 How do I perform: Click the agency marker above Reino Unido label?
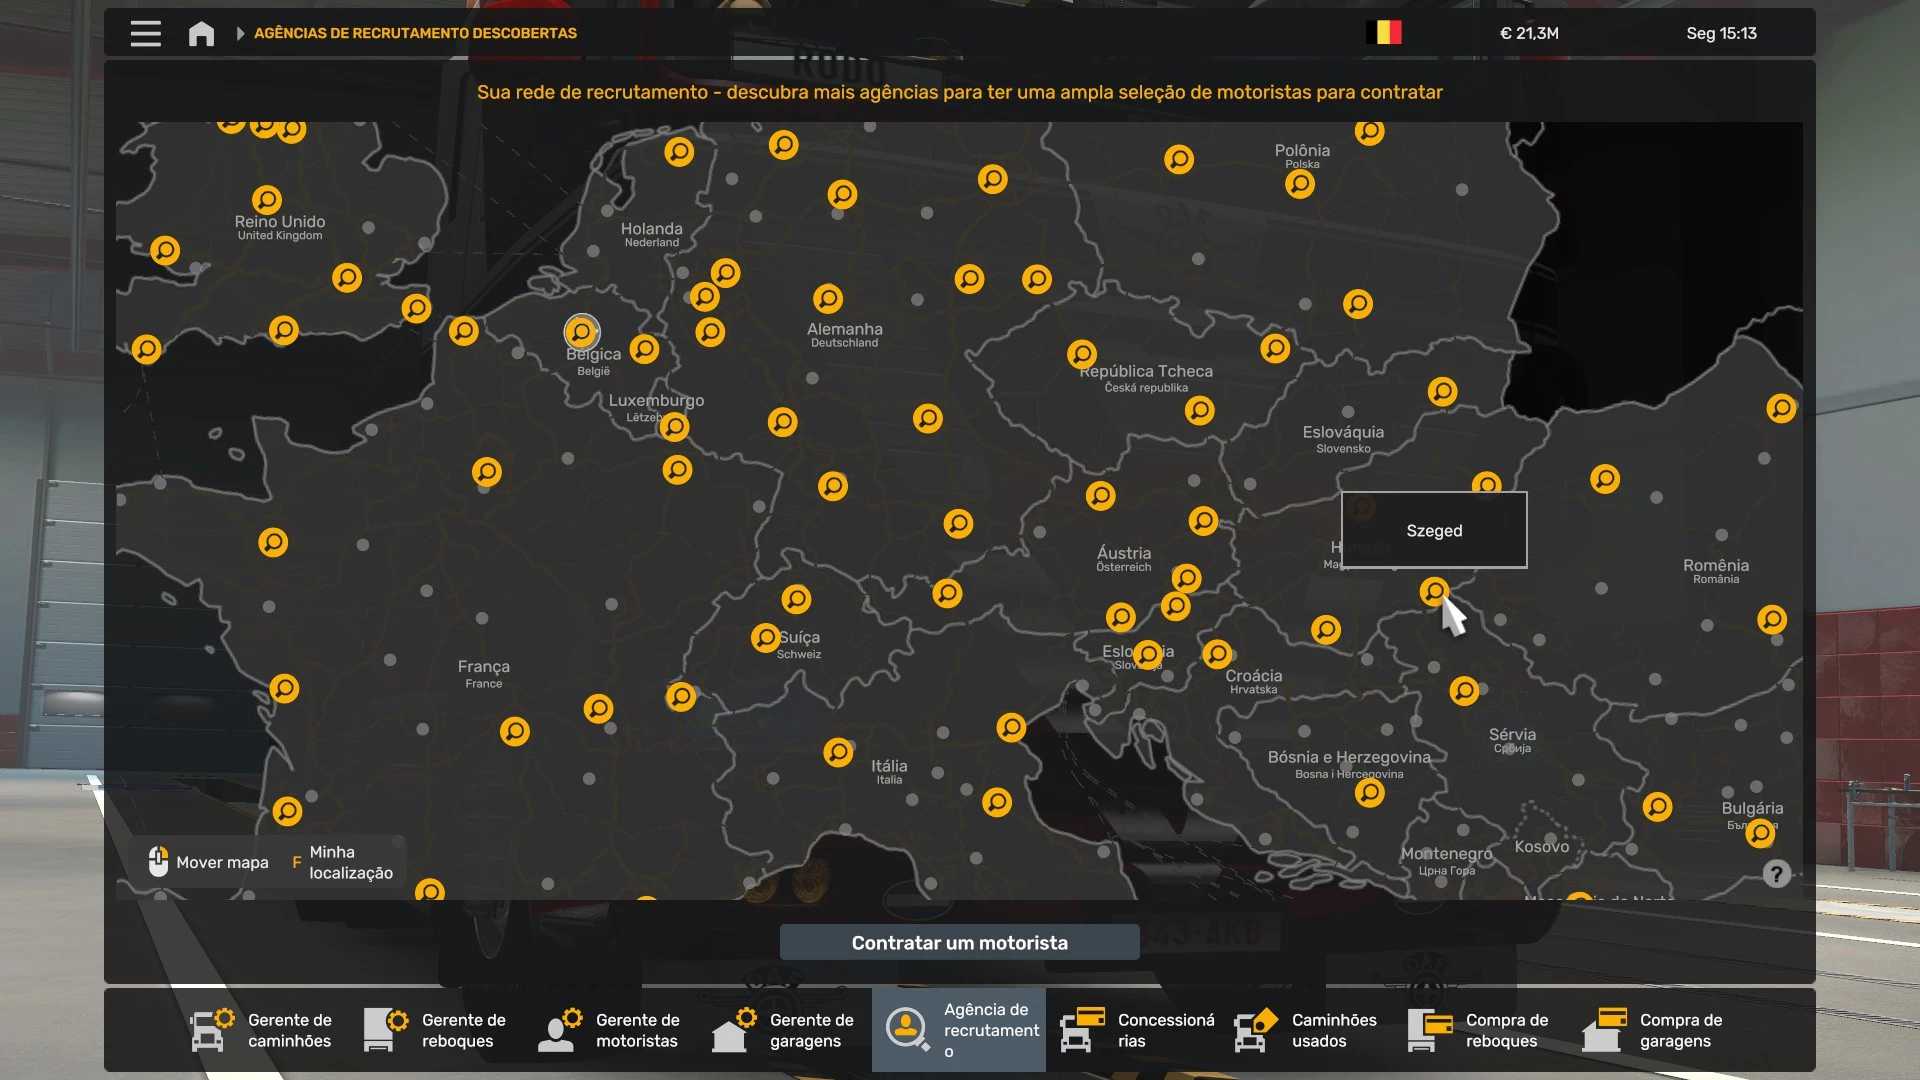pyautogui.click(x=267, y=199)
